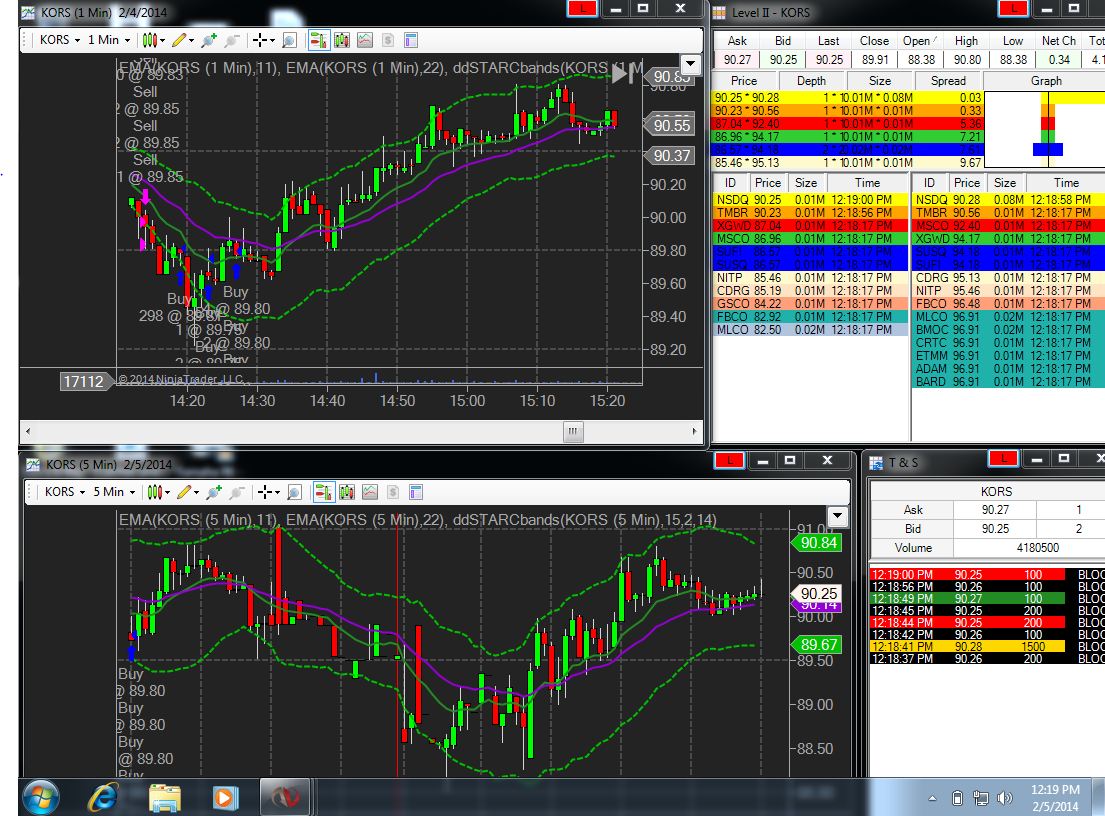1105x816 pixels.
Task: Click panel dropdown triangle on 5 Min chart
Action: (837, 516)
